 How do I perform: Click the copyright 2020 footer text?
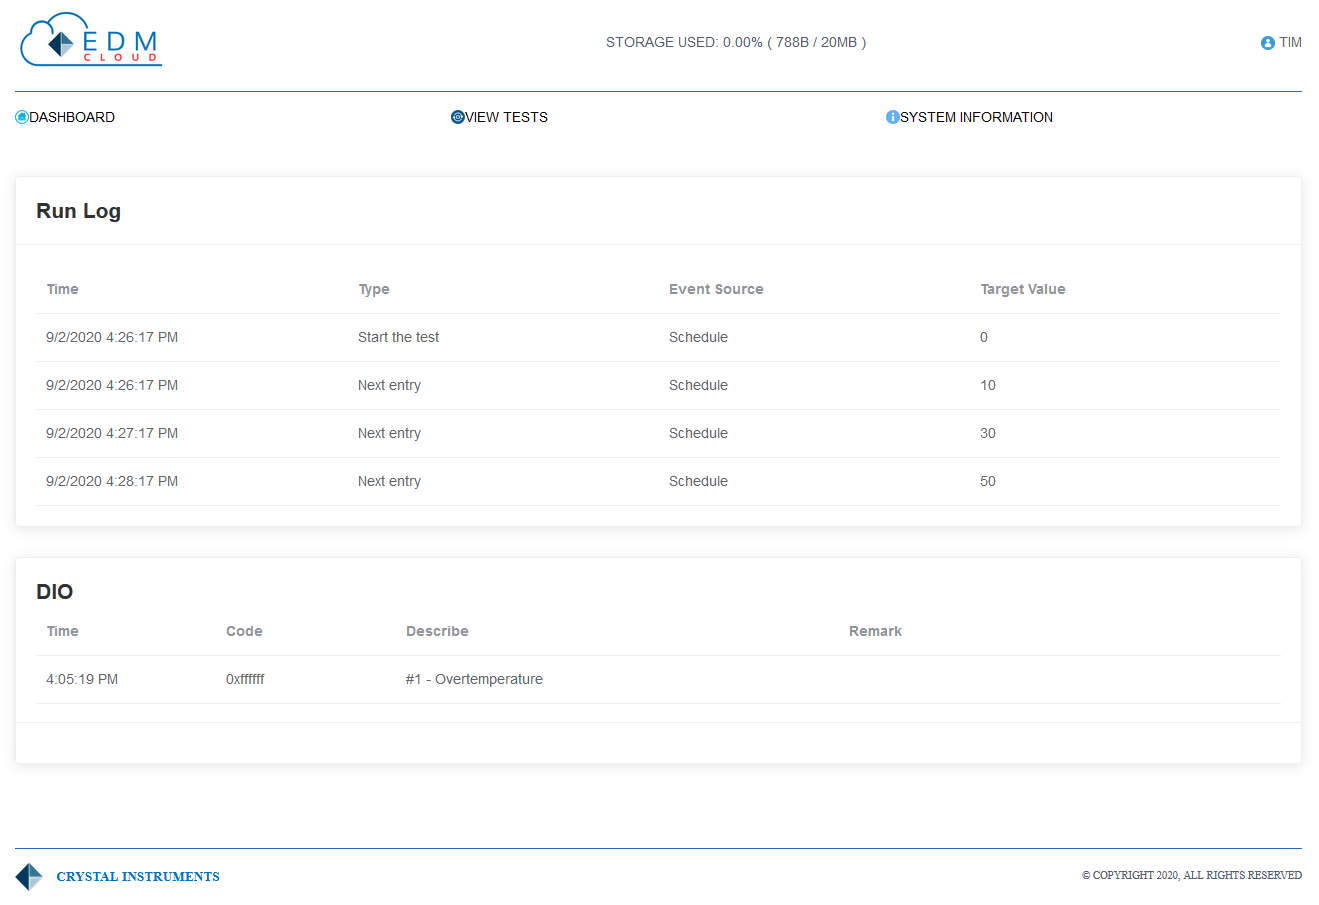[1192, 875]
